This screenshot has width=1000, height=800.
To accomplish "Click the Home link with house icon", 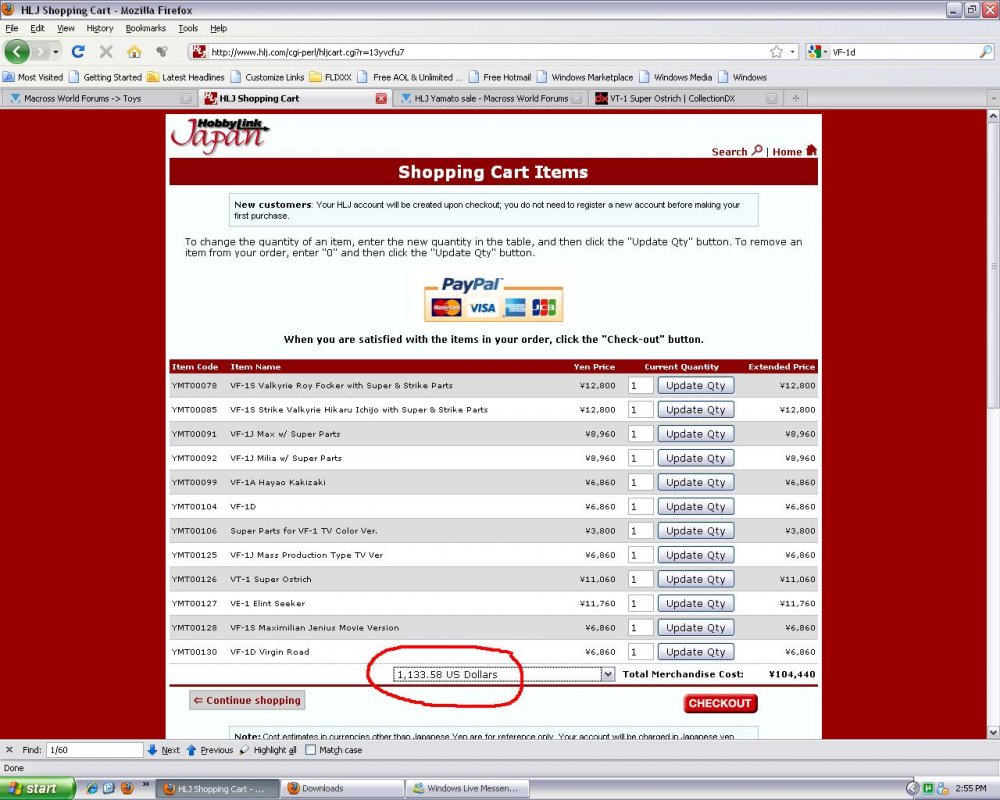I will tap(794, 151).
